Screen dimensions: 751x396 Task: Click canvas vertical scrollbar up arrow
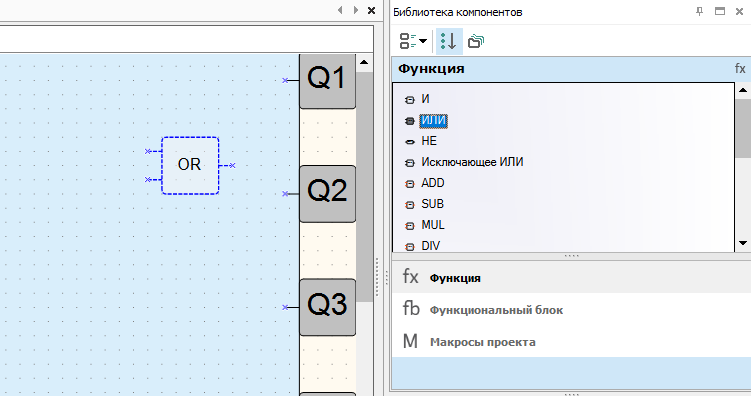pyautogui.click(x=364, y=63)
